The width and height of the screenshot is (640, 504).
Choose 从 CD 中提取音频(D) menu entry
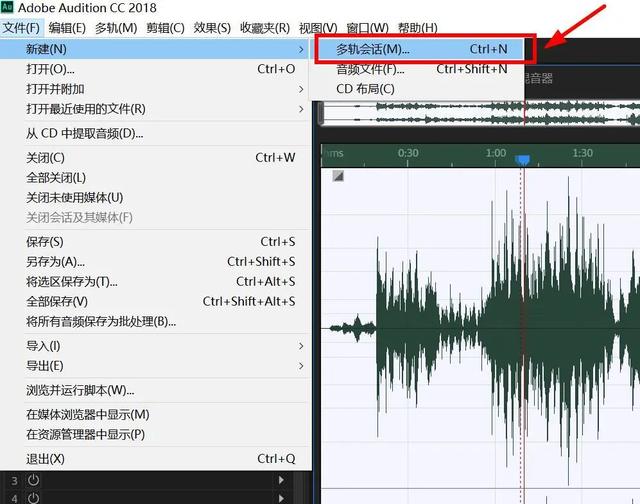pyautogui.click(x=85, y=133)
